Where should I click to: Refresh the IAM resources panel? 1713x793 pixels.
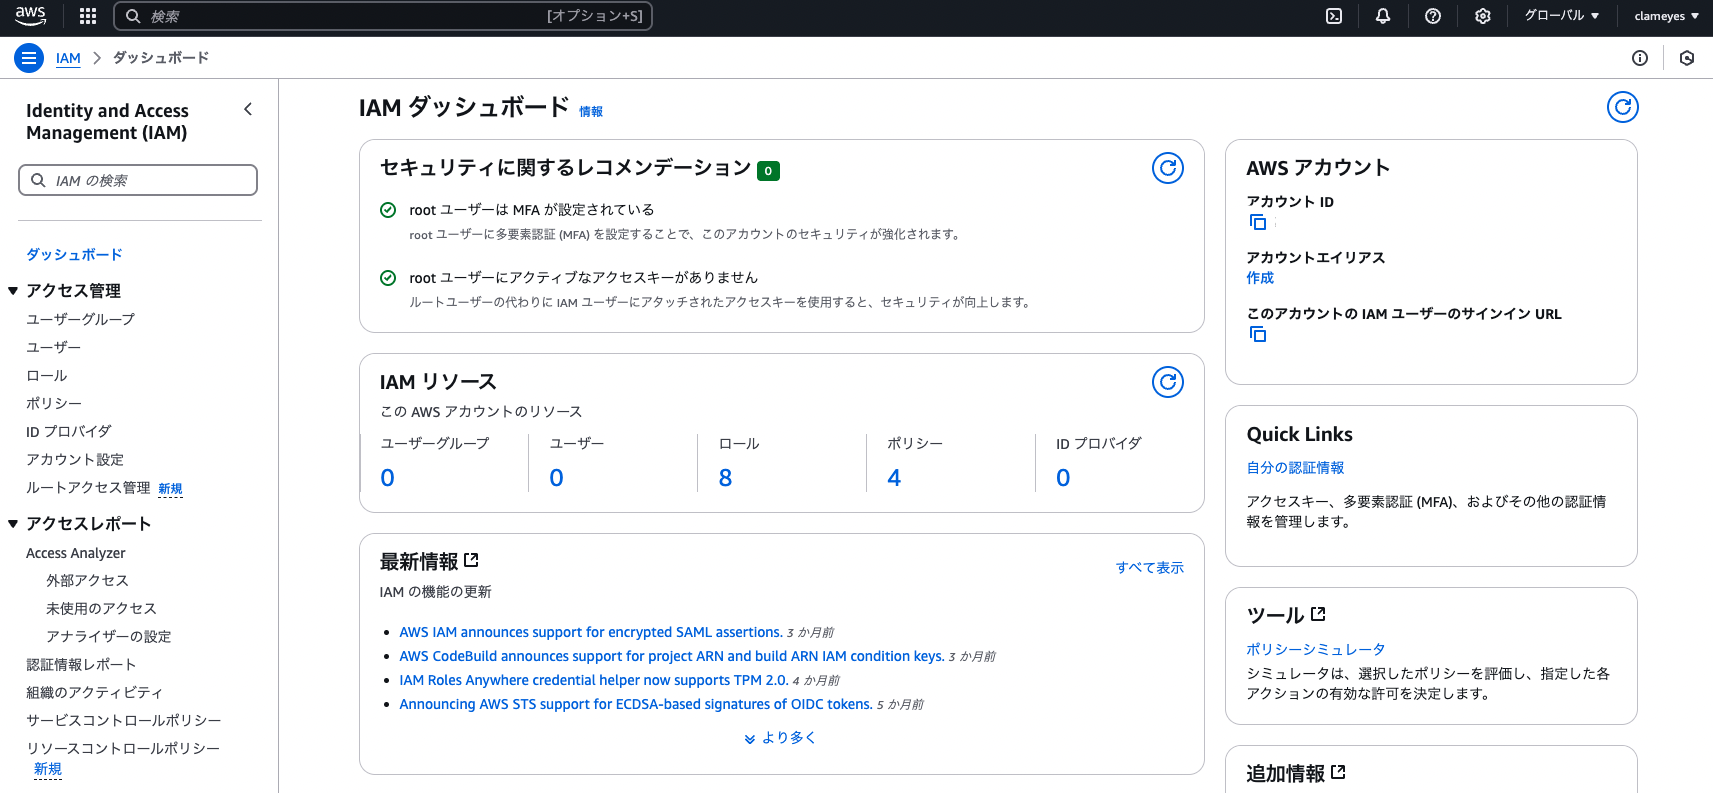pos(1168,382)
